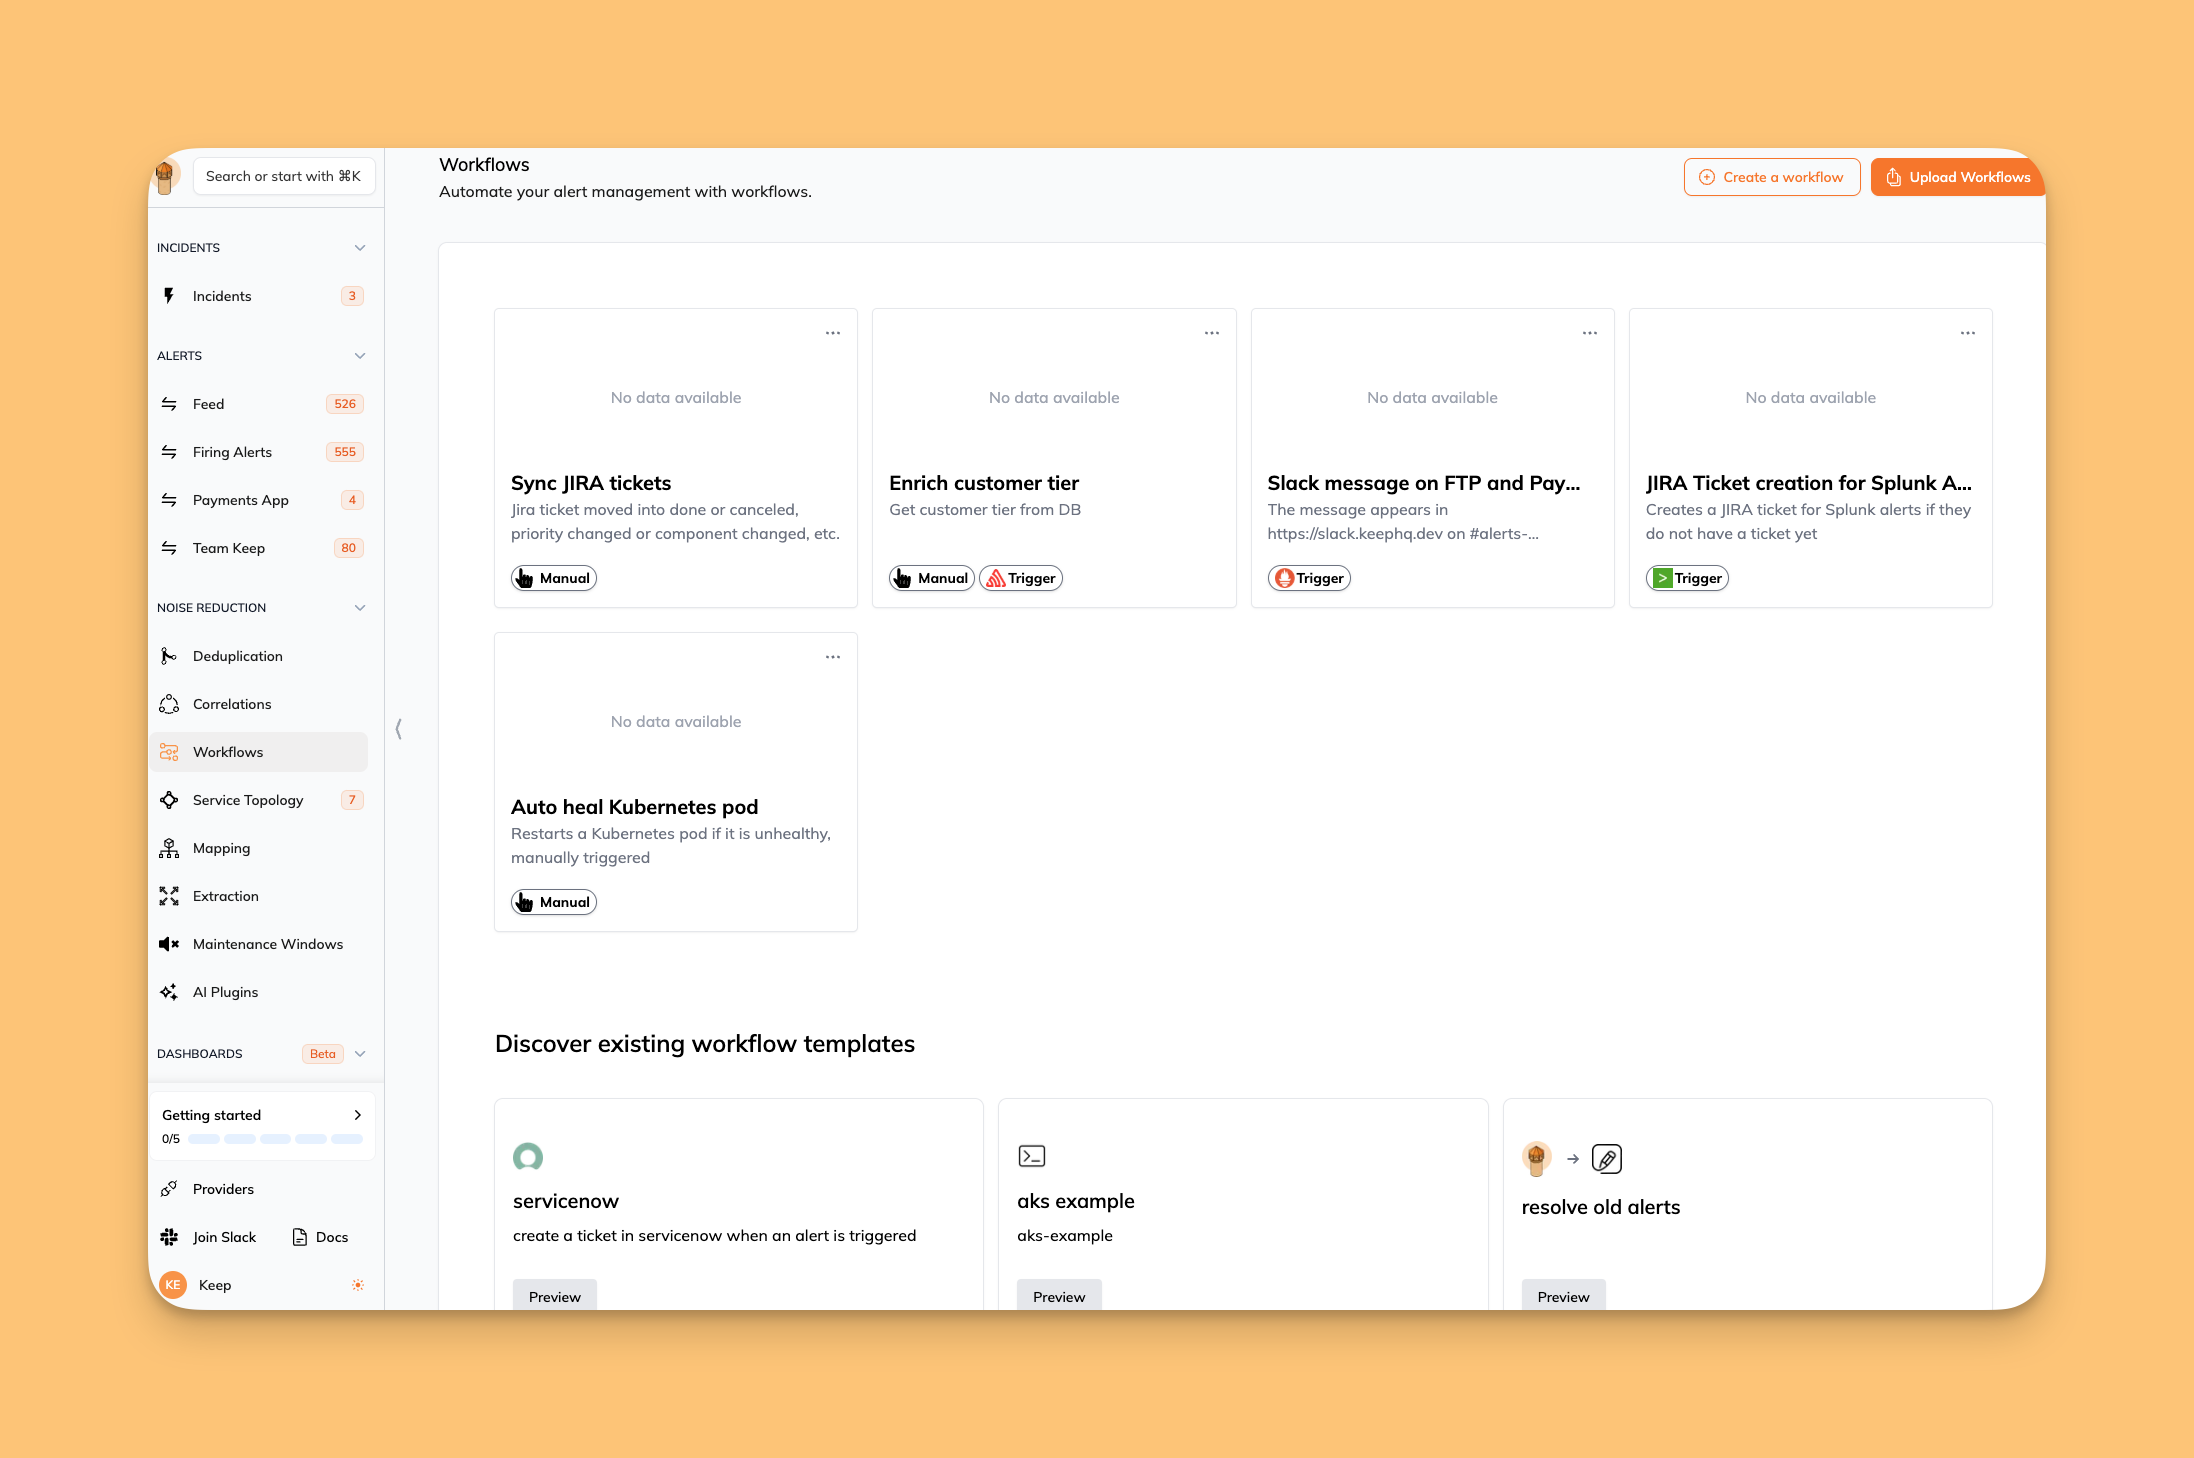Open options menu on Auto heal Kubernetes pod card

pos(833,657)
